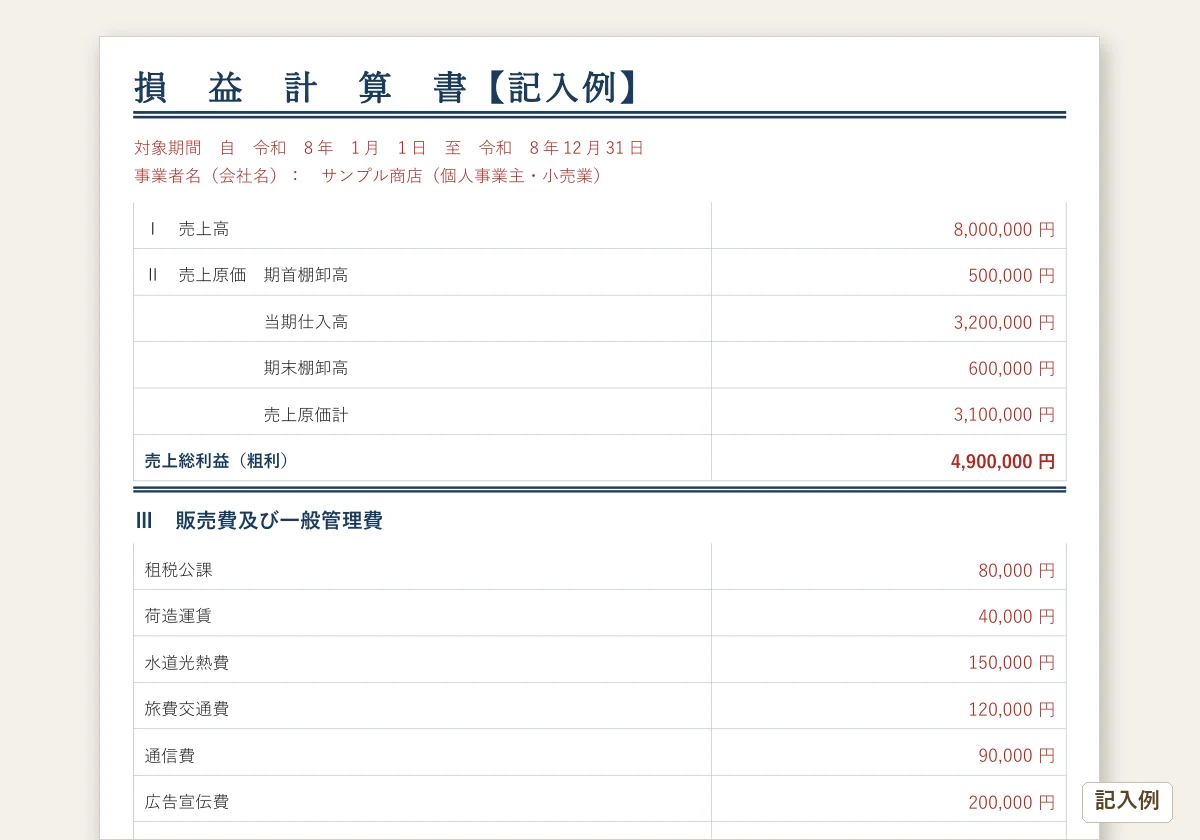Viewport: 1200px width, 840px height.
Task: Select the 売上原価計 label
Action: tap(306, 414)
